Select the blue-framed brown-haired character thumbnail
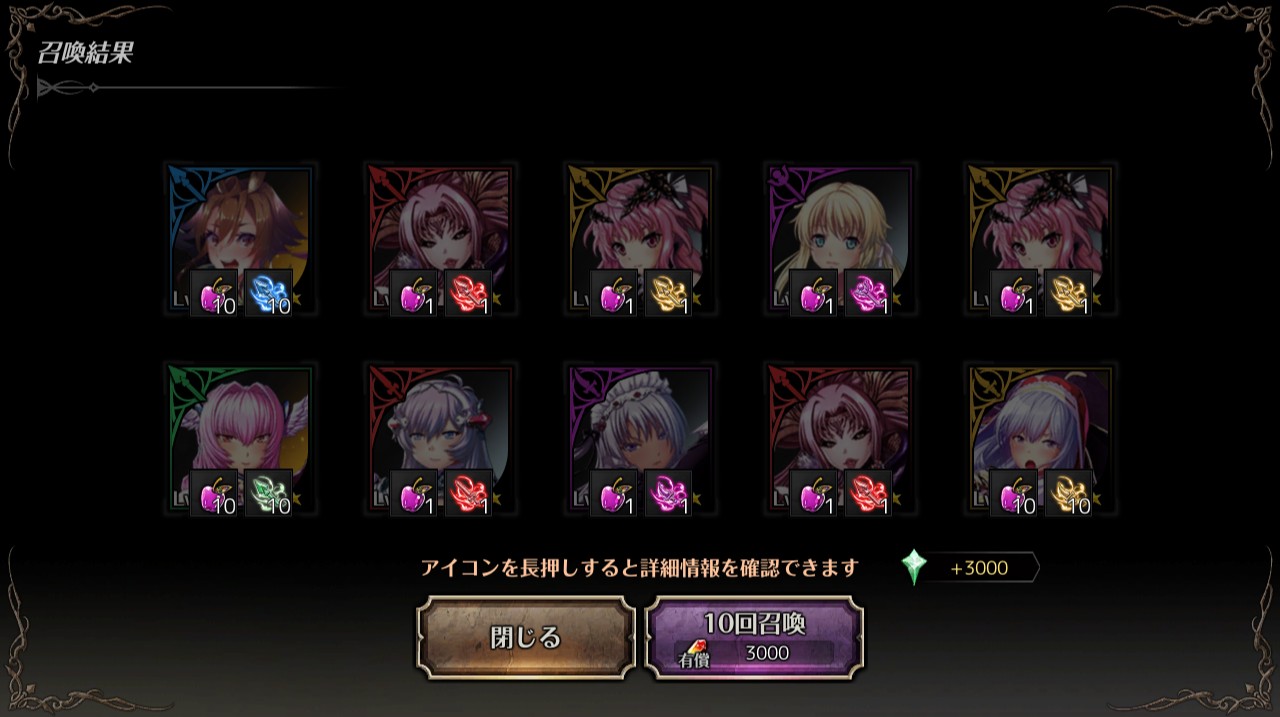The height and width of the screenshot is (717, 1280). click(x=240, y=240)
